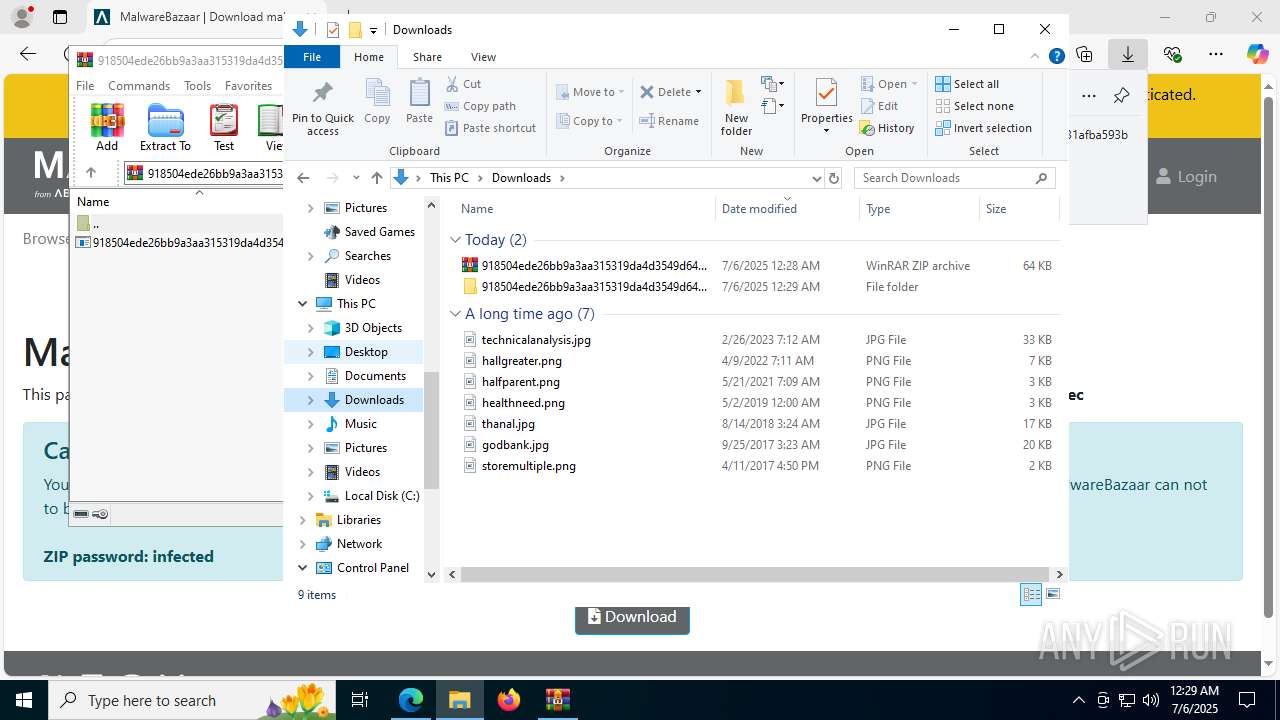
Task: Expand Local Disk (C:) node
Action: pos(310,496)
